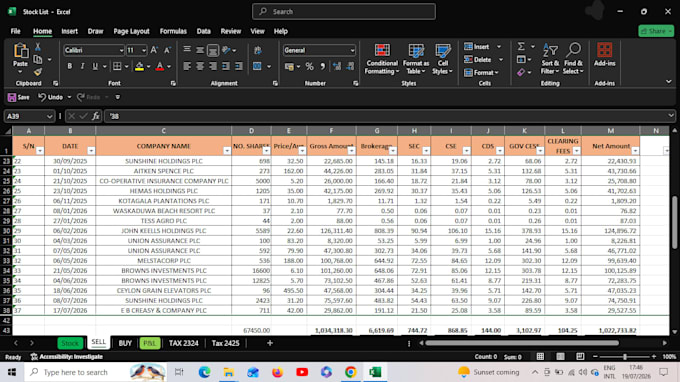Toggle Align Right
This screenshot has height=382, width=680.
tap(213, 66)
